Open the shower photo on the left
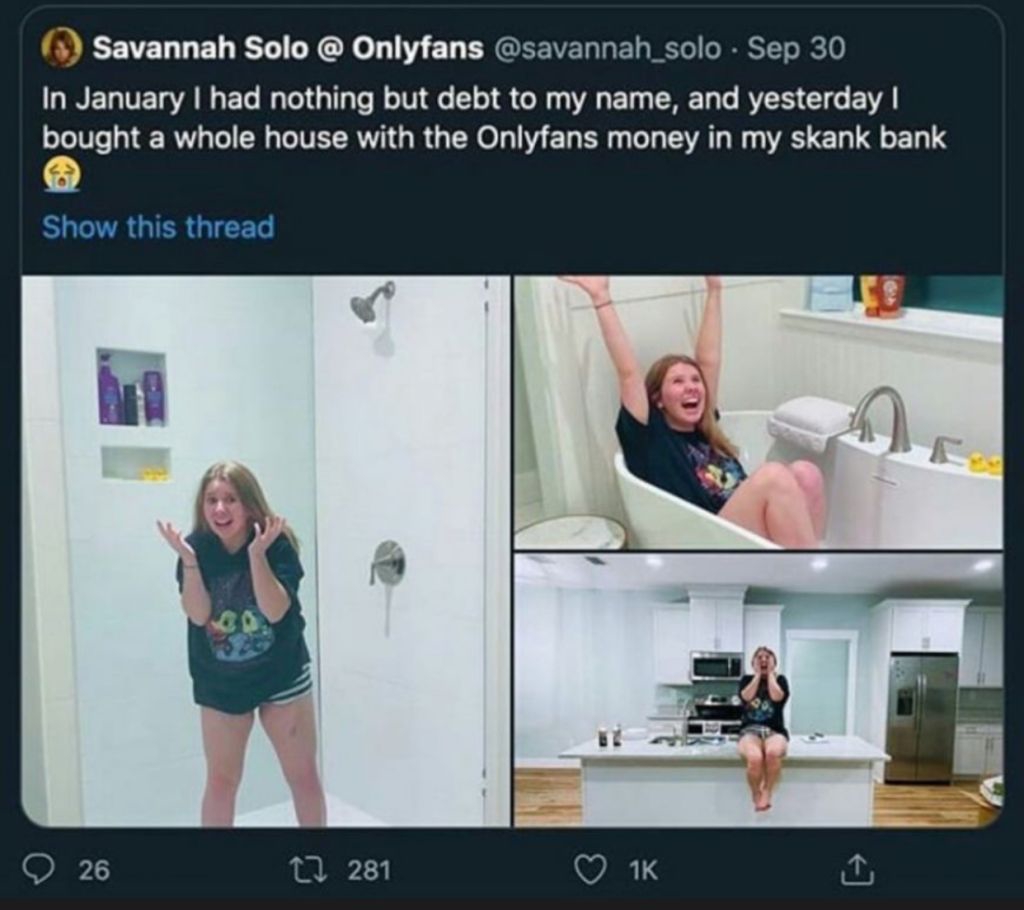The image size is (1024, 910). point(265,550)
